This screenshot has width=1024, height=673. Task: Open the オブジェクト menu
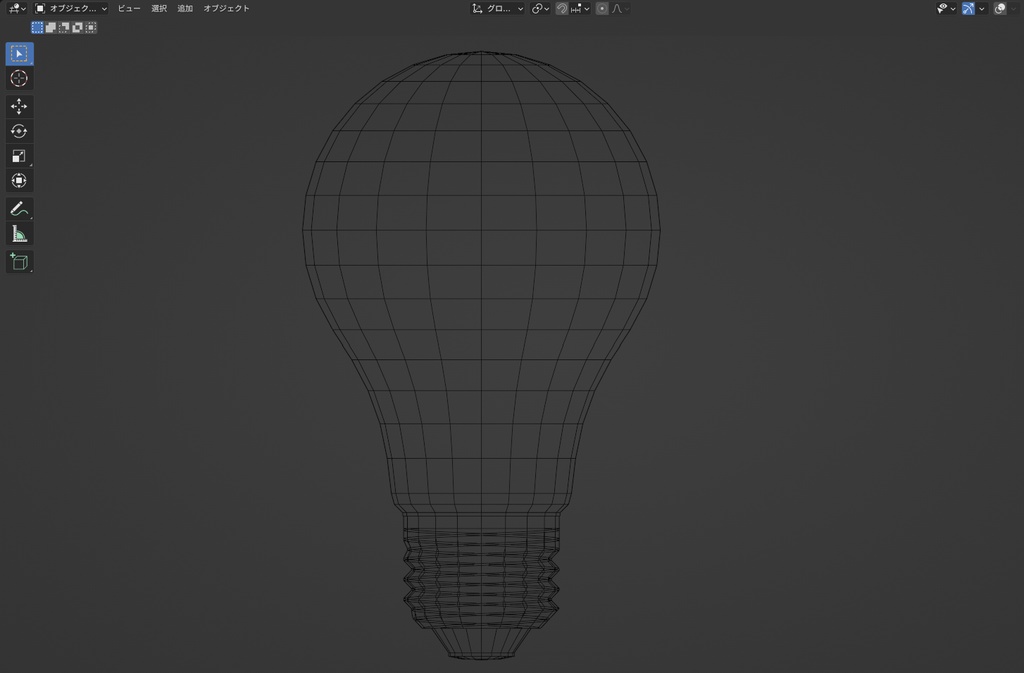[226, 8]
